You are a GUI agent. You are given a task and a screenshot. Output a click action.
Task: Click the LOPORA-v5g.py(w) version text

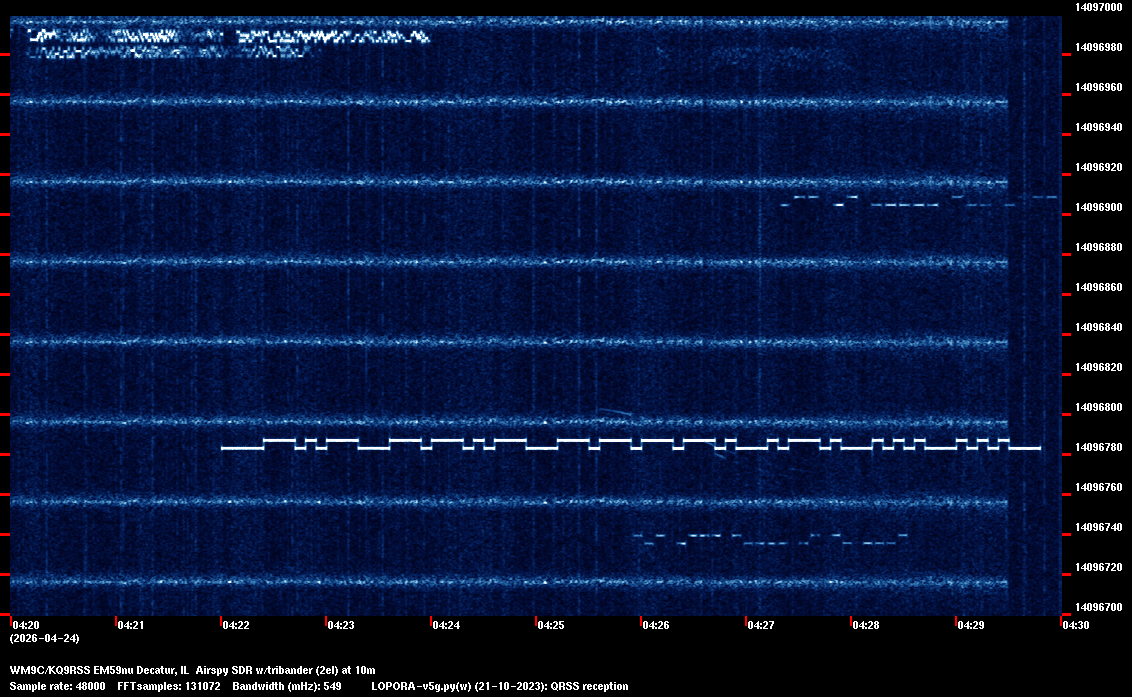point(425,686)
